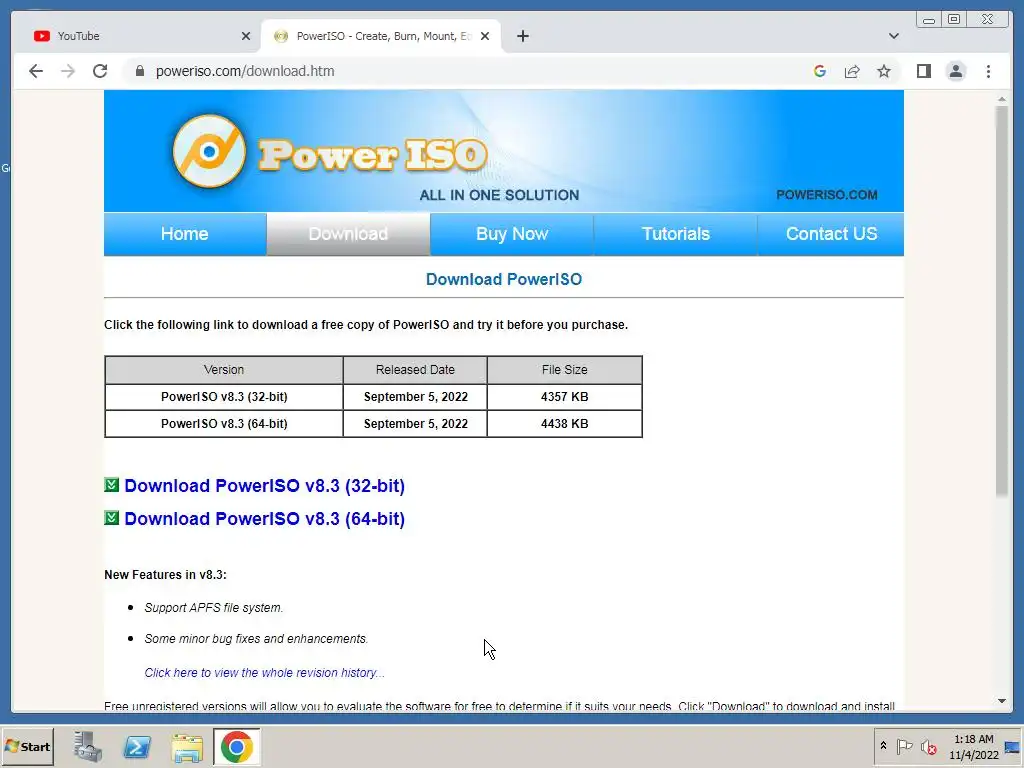Click Download PowerISO v8.3 (32-bit) link
The image size is (1024, 768).
(x=264, y=486)
